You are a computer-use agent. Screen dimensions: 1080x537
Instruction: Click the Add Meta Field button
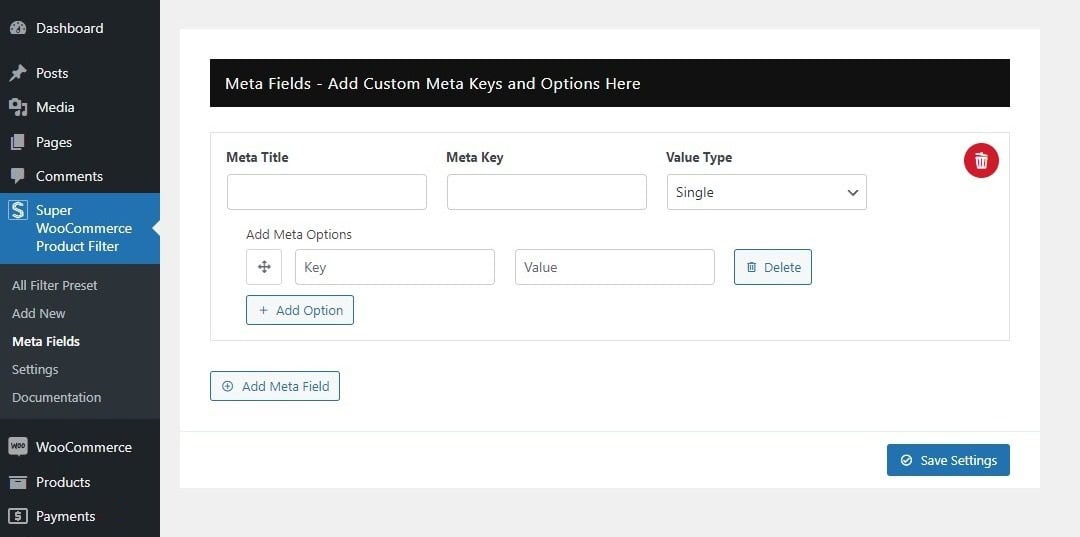(275, 386)
